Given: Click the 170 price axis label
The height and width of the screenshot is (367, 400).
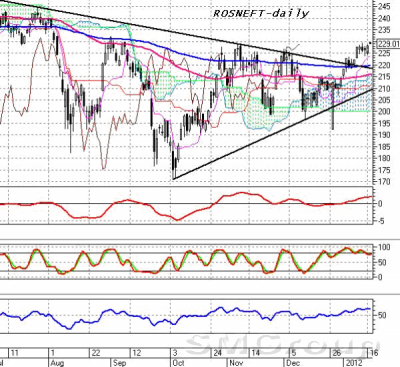Looking at the screenshot, I should pyautogui.click(x=384, y=182).
